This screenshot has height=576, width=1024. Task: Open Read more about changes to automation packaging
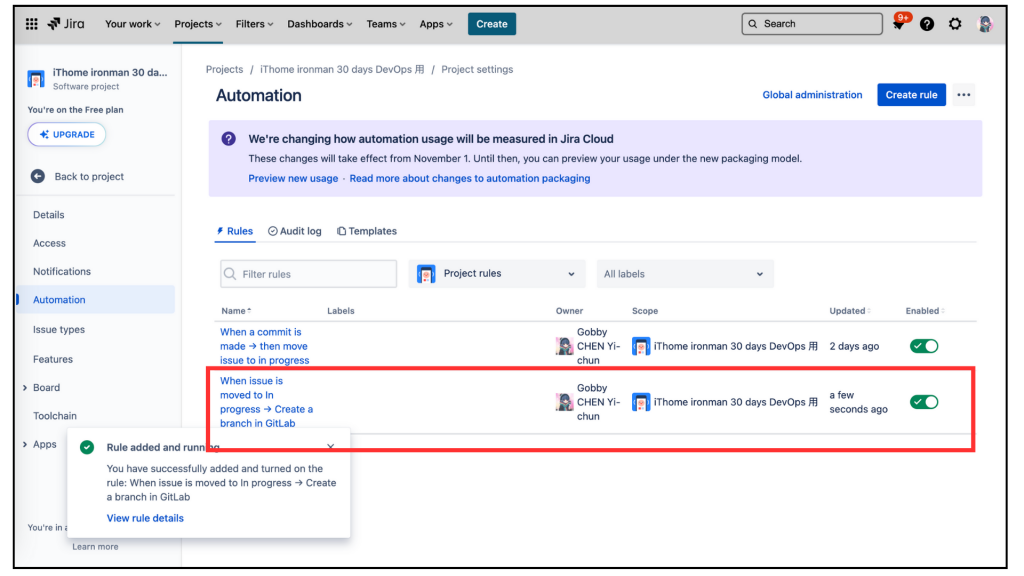[x=470, y=178]
